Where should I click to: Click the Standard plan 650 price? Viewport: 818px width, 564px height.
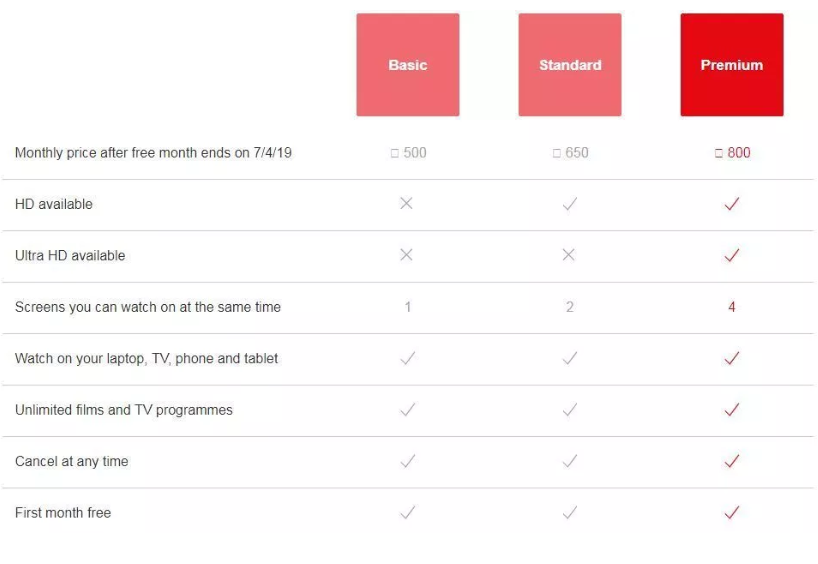(571, 153)
